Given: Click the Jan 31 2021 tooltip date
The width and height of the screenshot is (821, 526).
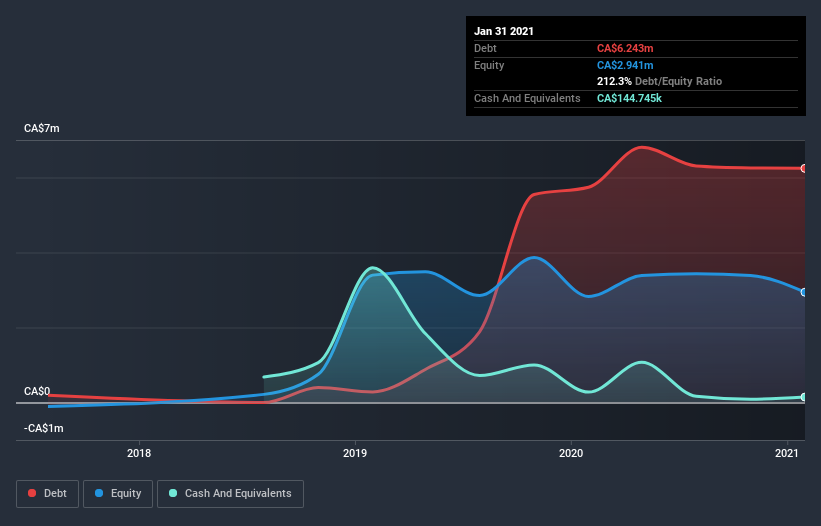Looking at the screenshot, I should [x=504, y=31].
